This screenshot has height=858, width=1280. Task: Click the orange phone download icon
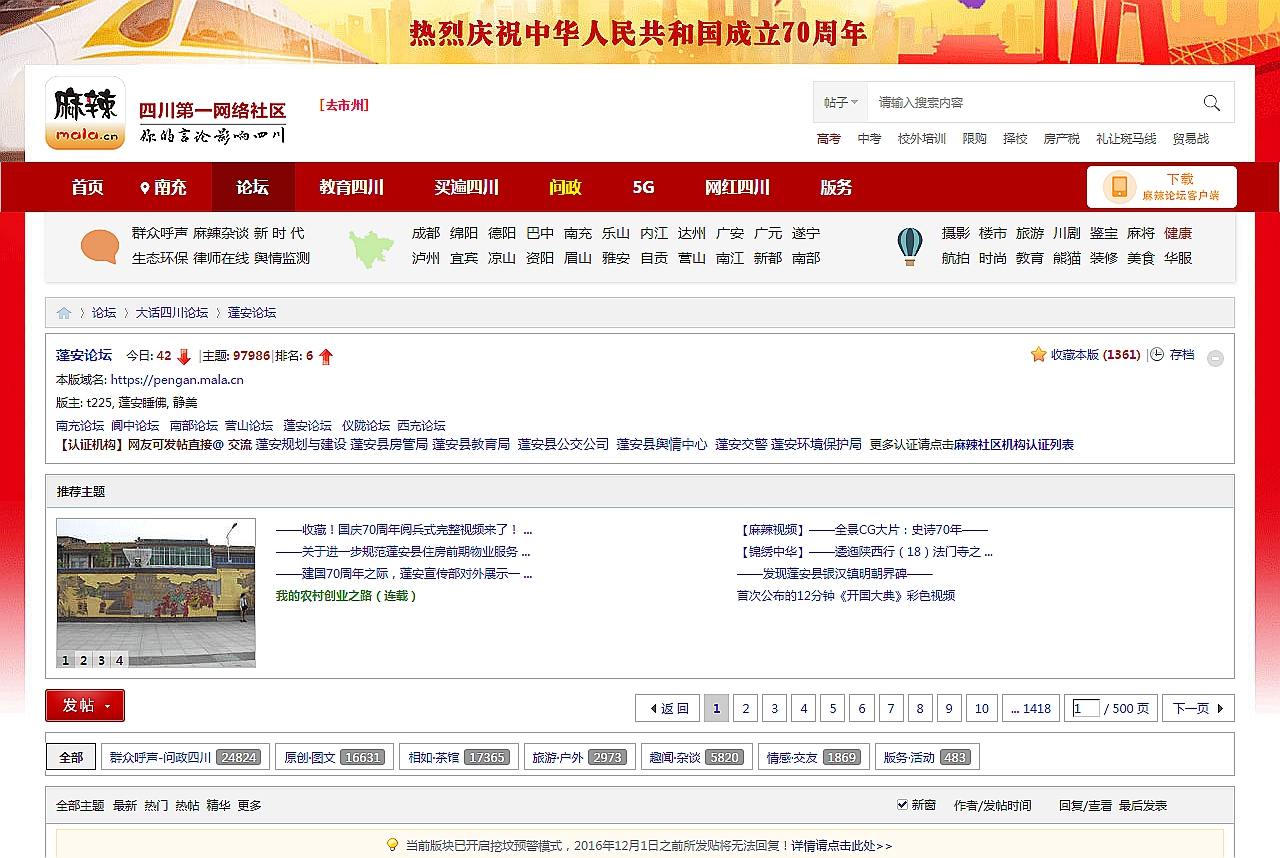click(1119, 187)
